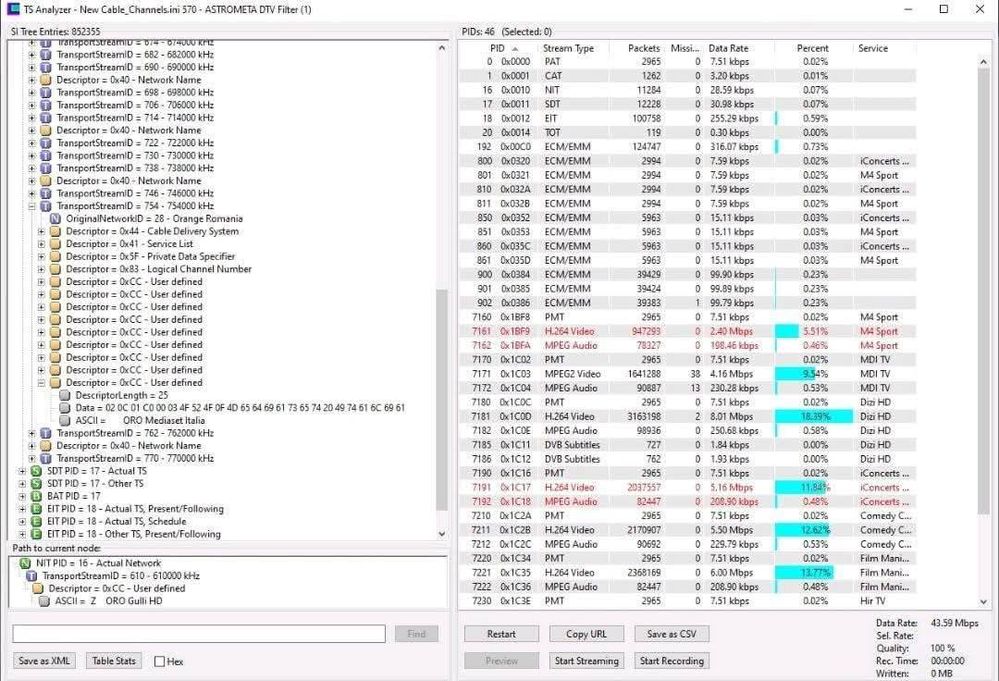Click the TransportStreamID = 762 node icon
The width and height of the screenshot is (999, 681).
(46, 433)
